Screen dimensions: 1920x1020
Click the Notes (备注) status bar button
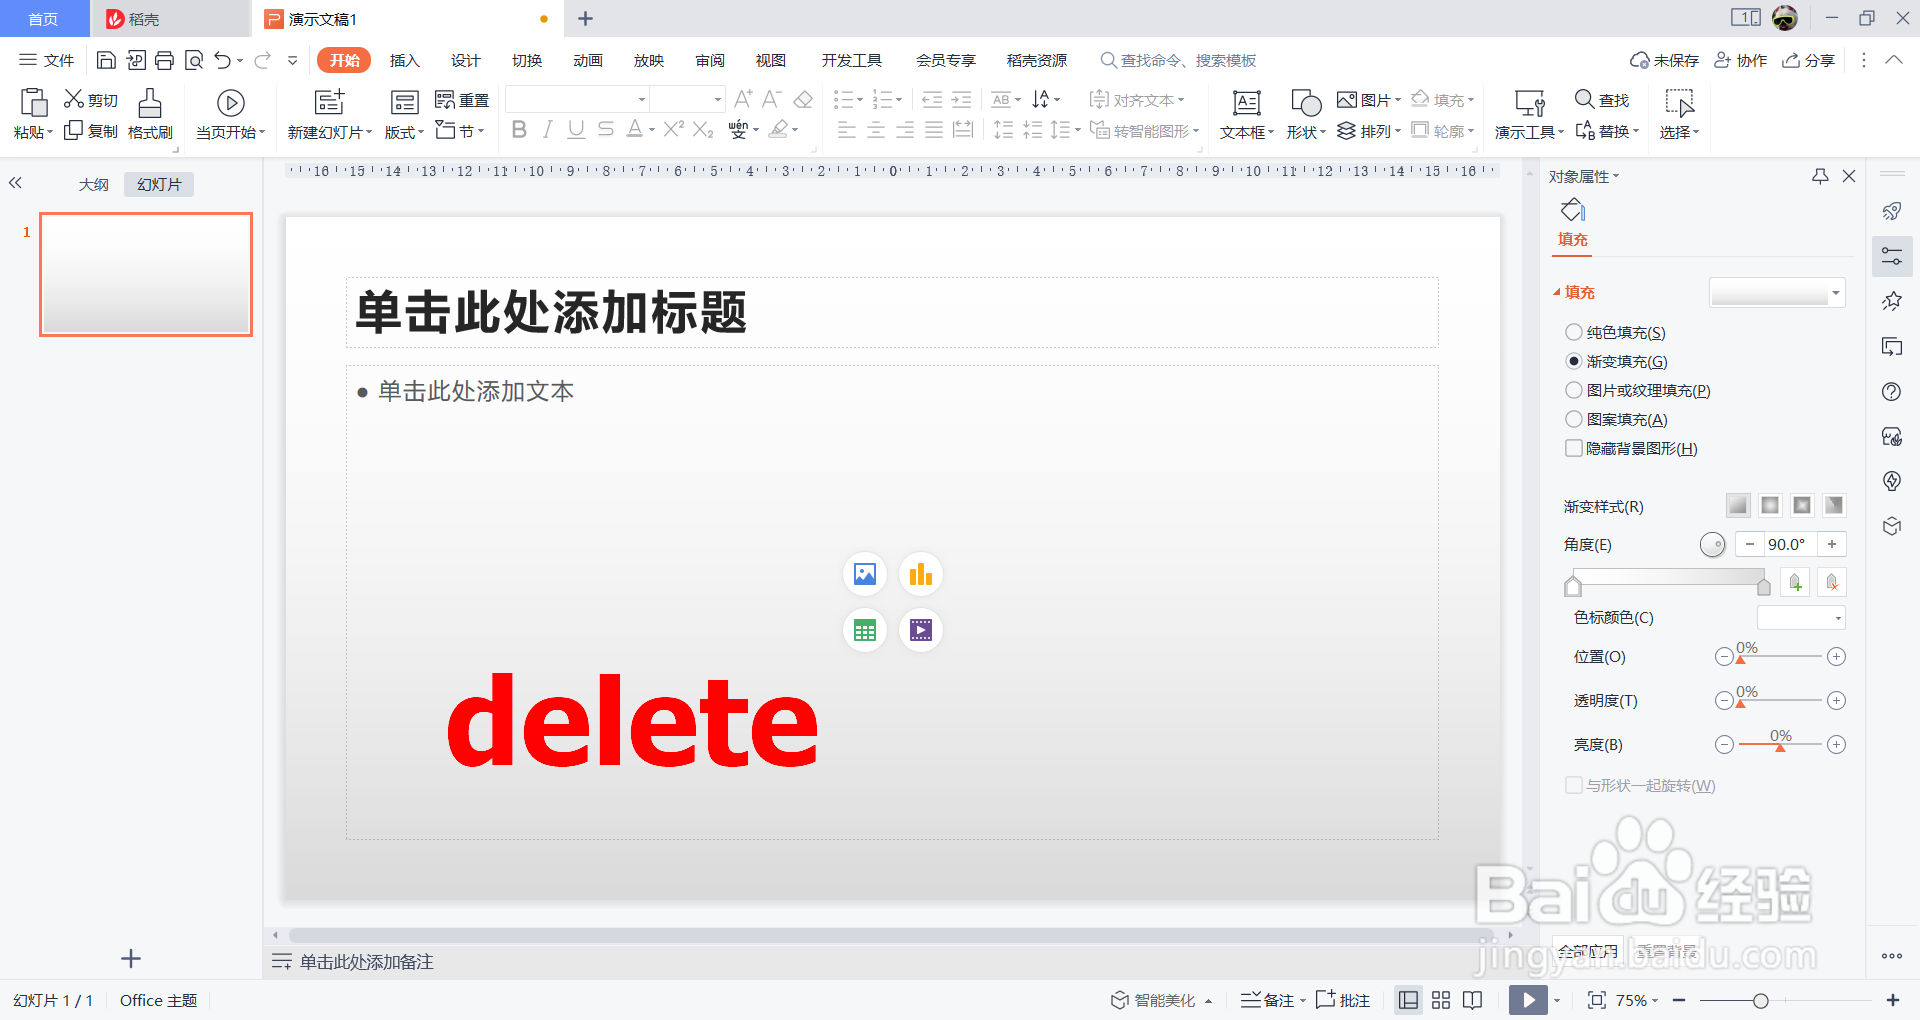1273,1000
